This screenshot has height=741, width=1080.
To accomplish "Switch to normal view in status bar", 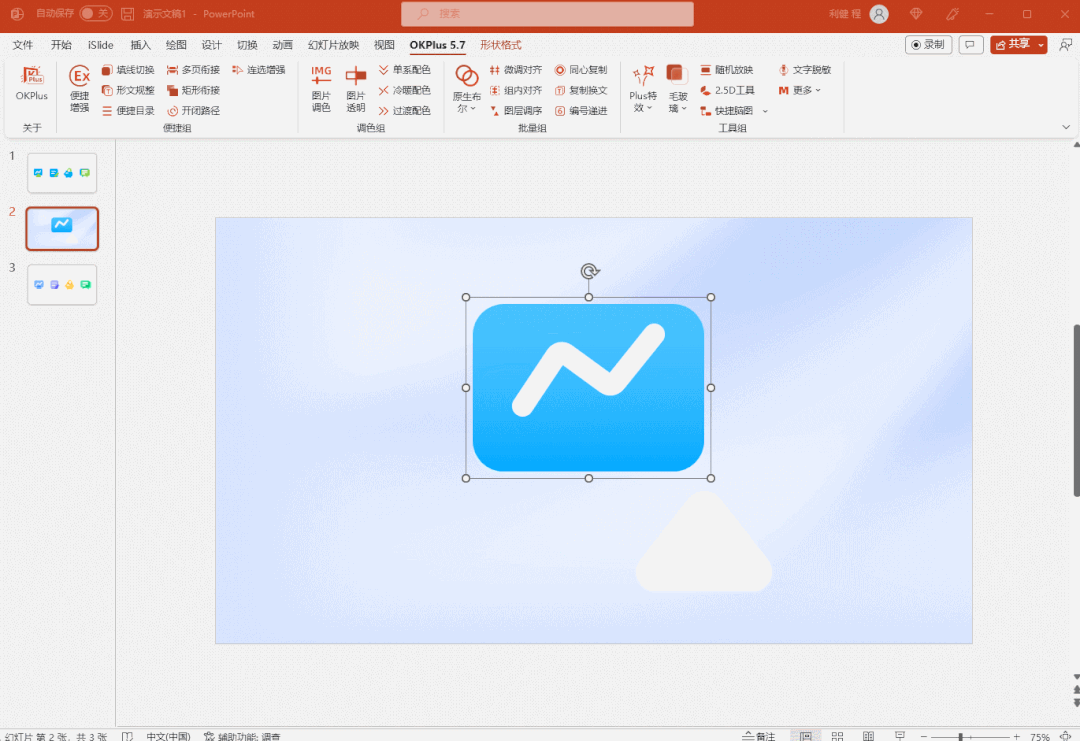I will 805,736.
